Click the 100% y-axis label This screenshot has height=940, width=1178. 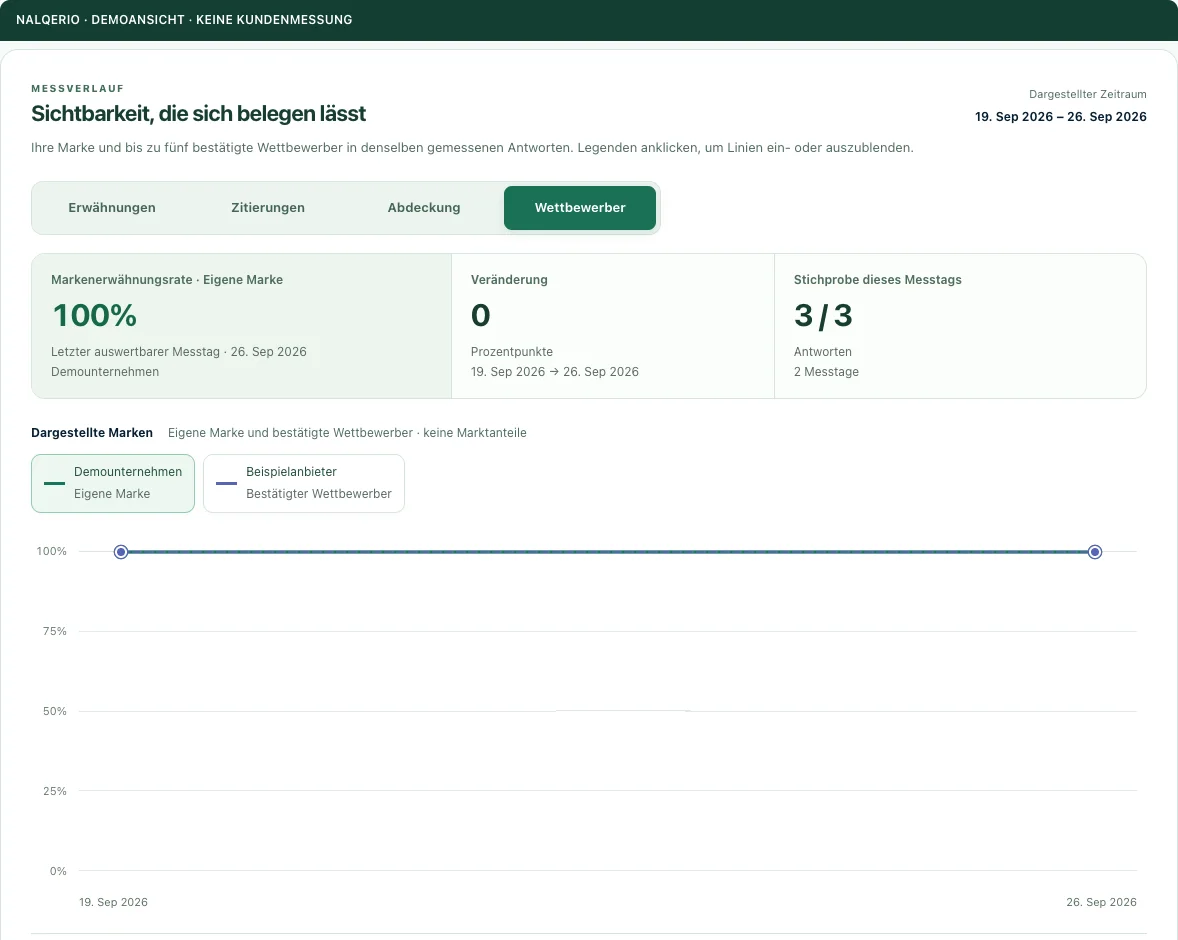pos(52,552)
